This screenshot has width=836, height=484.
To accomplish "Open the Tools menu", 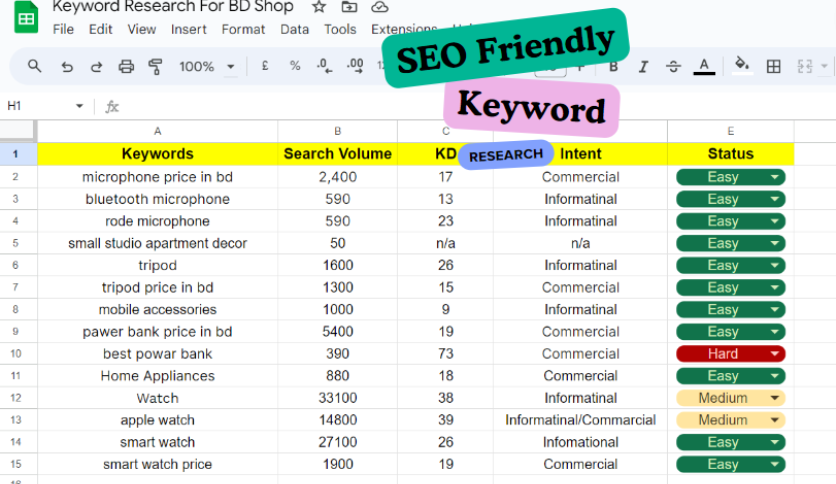I will point(340,29).
